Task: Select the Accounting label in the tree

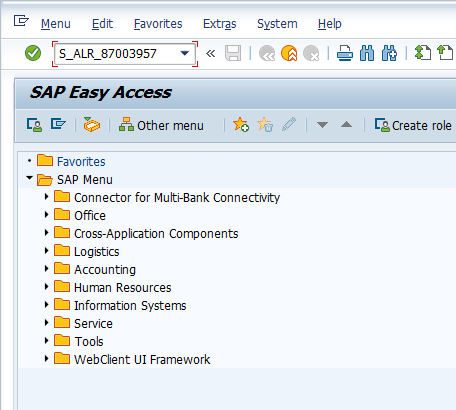Action: pos(105,270)
